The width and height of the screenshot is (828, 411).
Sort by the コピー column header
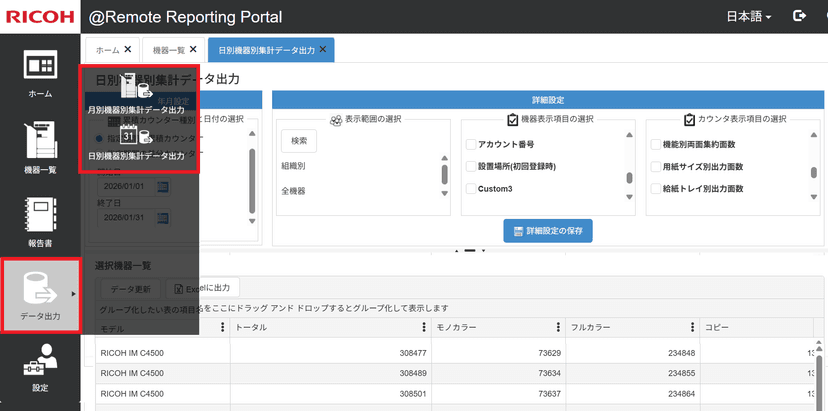click(x=717, y=328)
